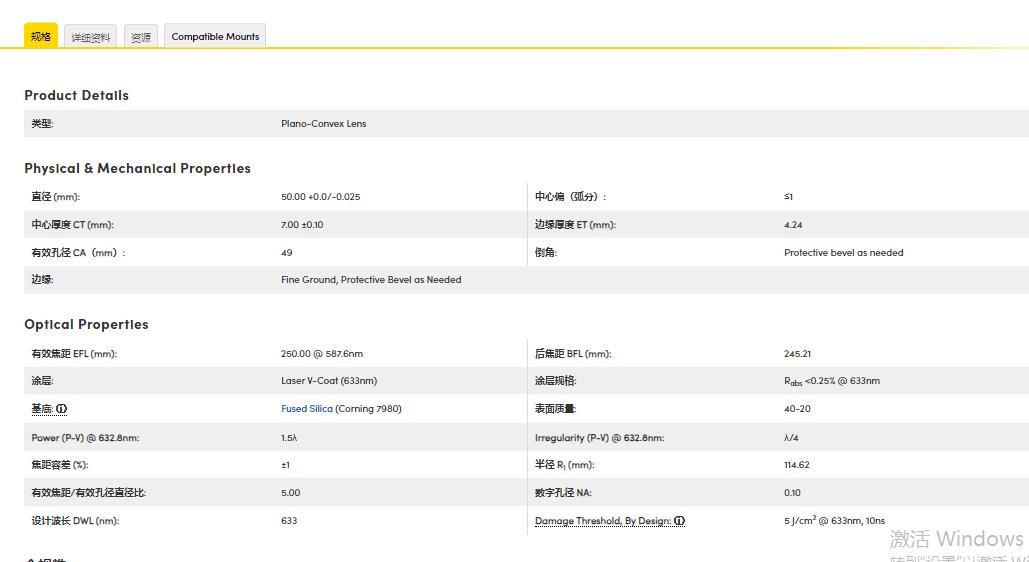
Task: Switch to the 规格 tab
Action: (40, 37)
